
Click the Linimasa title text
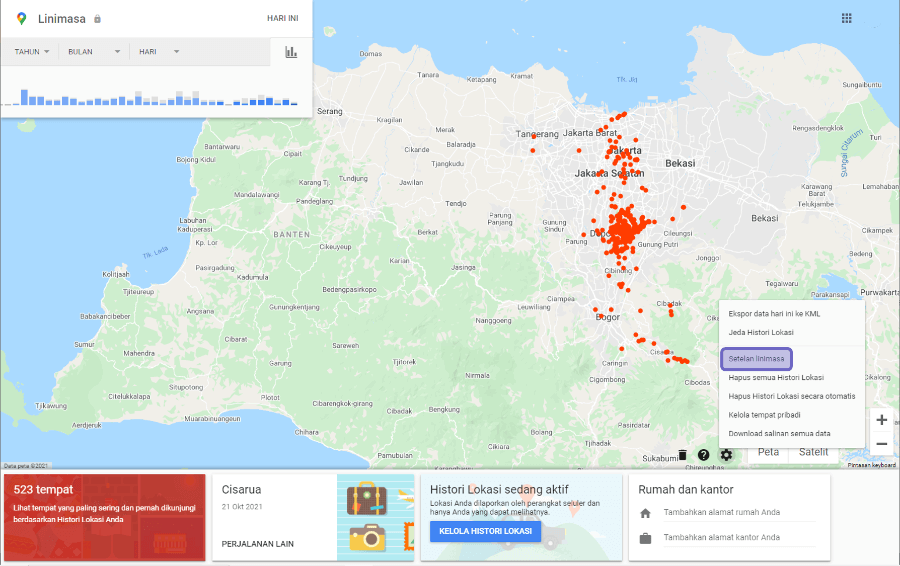point(61,19)
